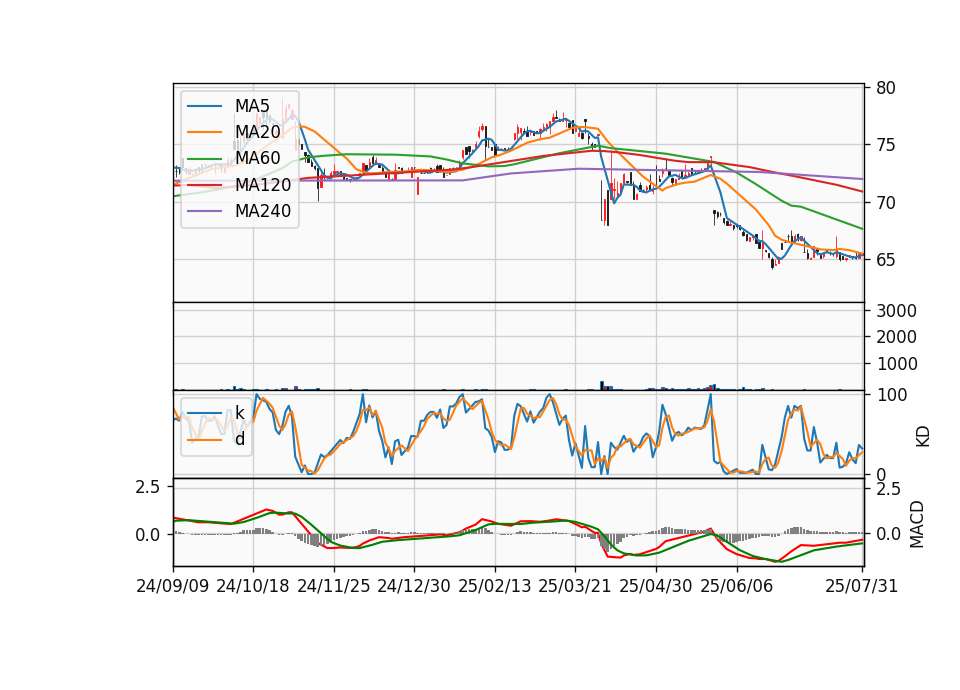This screenshot has width=960, height=690.
Task: Click the 25/07/31 date label
Action: (861, 586)
